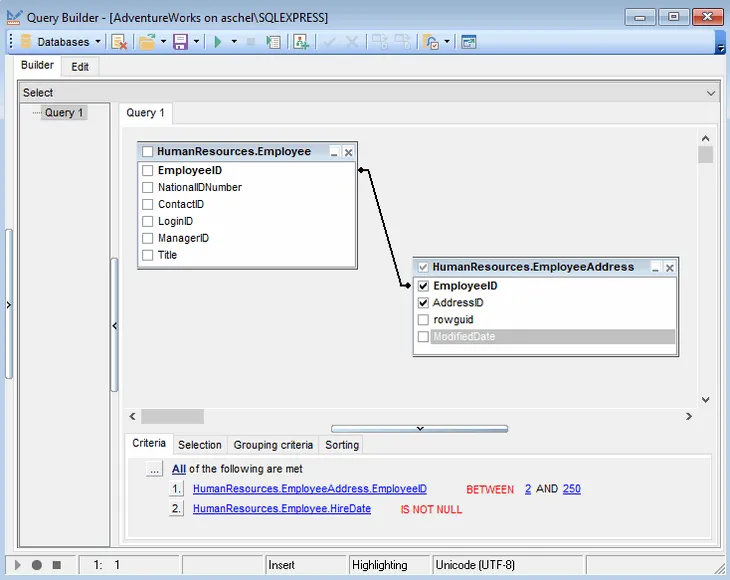Open the Sorting tab
730x580 pixels.
coord(342,445)
